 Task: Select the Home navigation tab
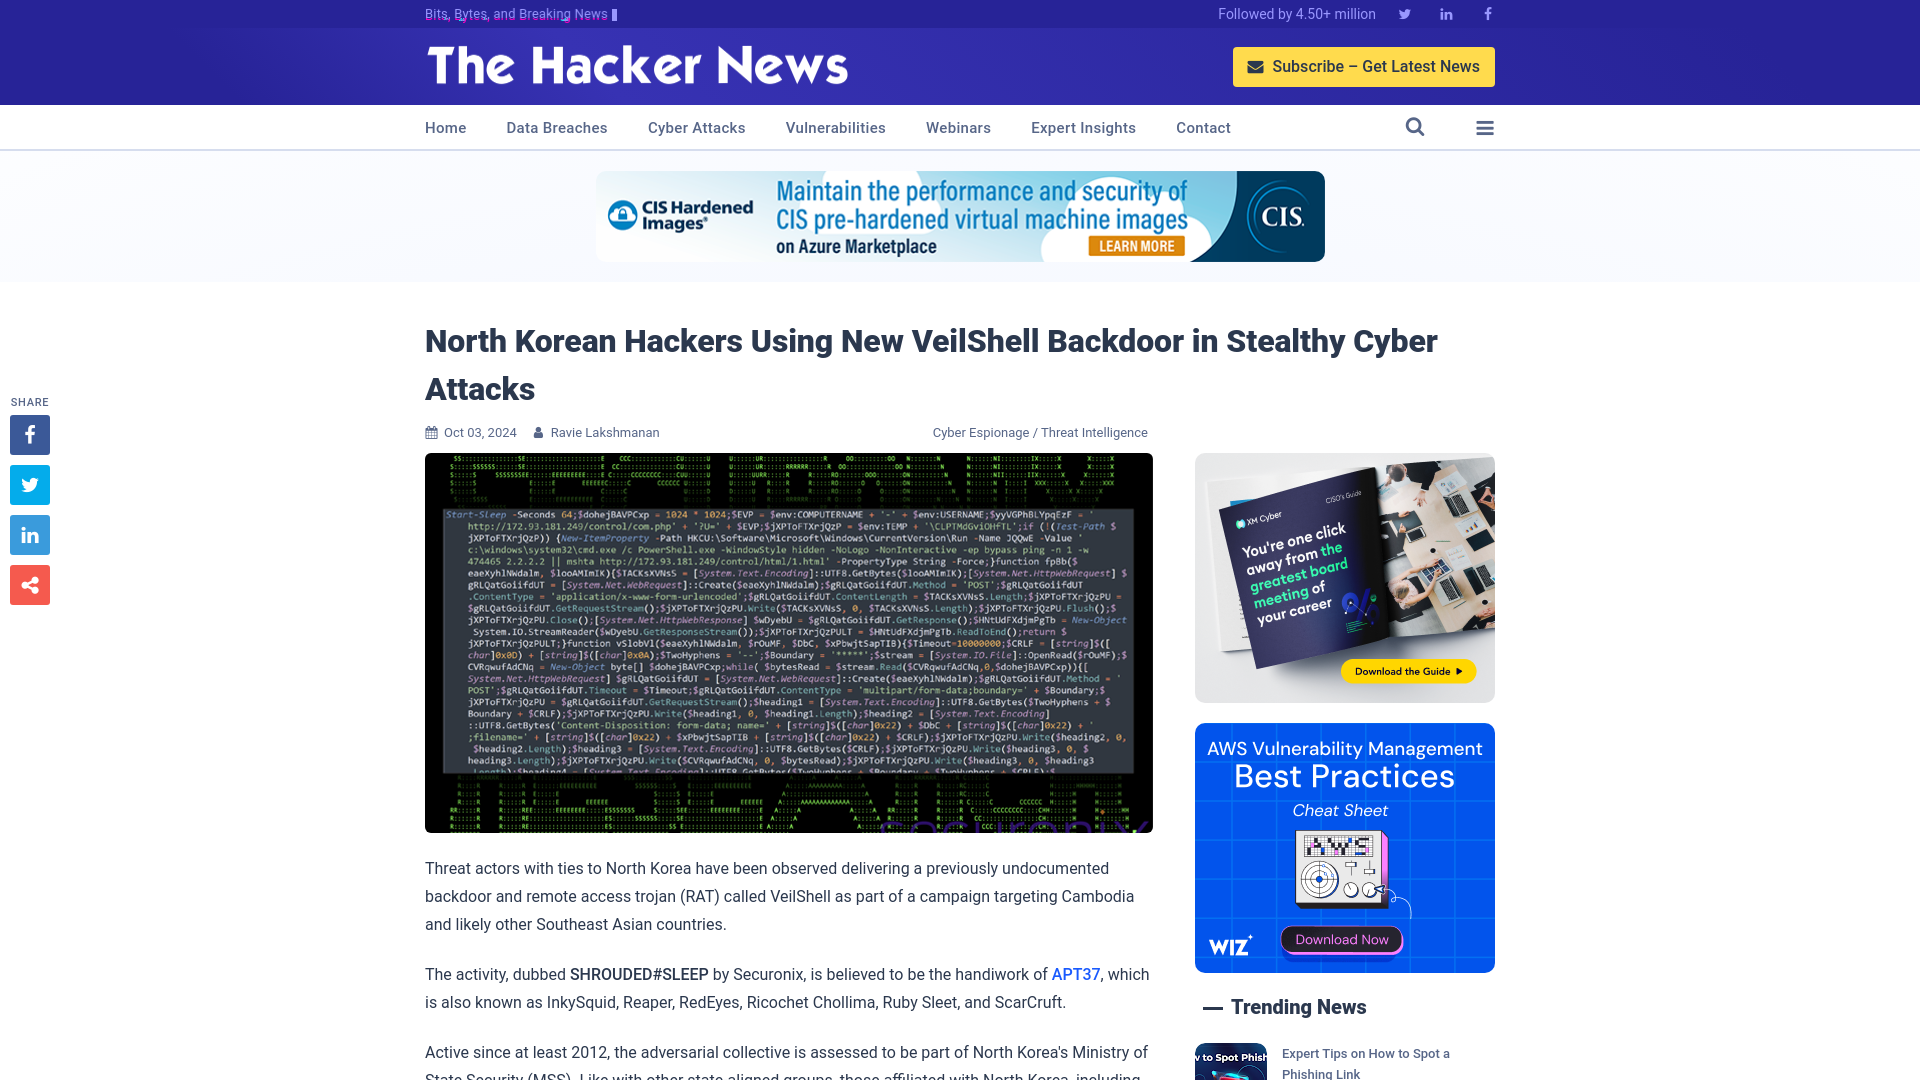click(x=446, y=127)
